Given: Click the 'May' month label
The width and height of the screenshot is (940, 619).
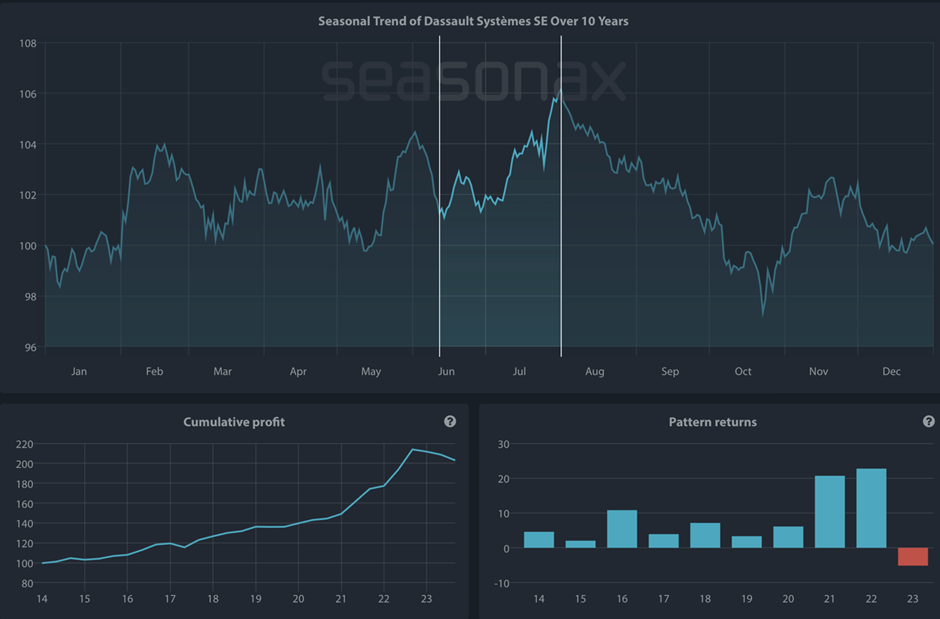Looking at the screenshot, I should 371,372.
